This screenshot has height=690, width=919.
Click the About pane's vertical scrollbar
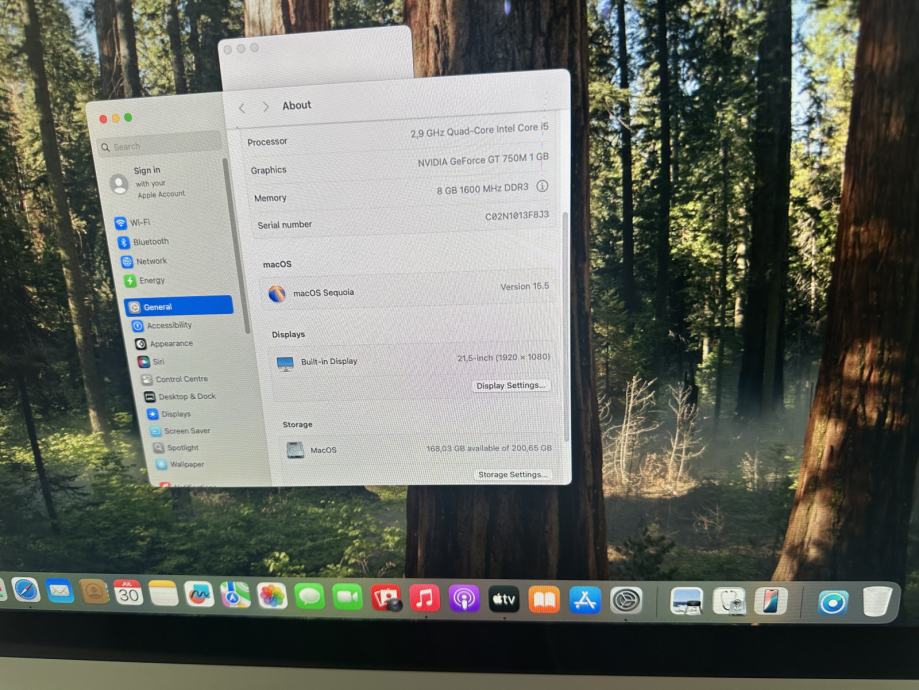pos(566,327)
